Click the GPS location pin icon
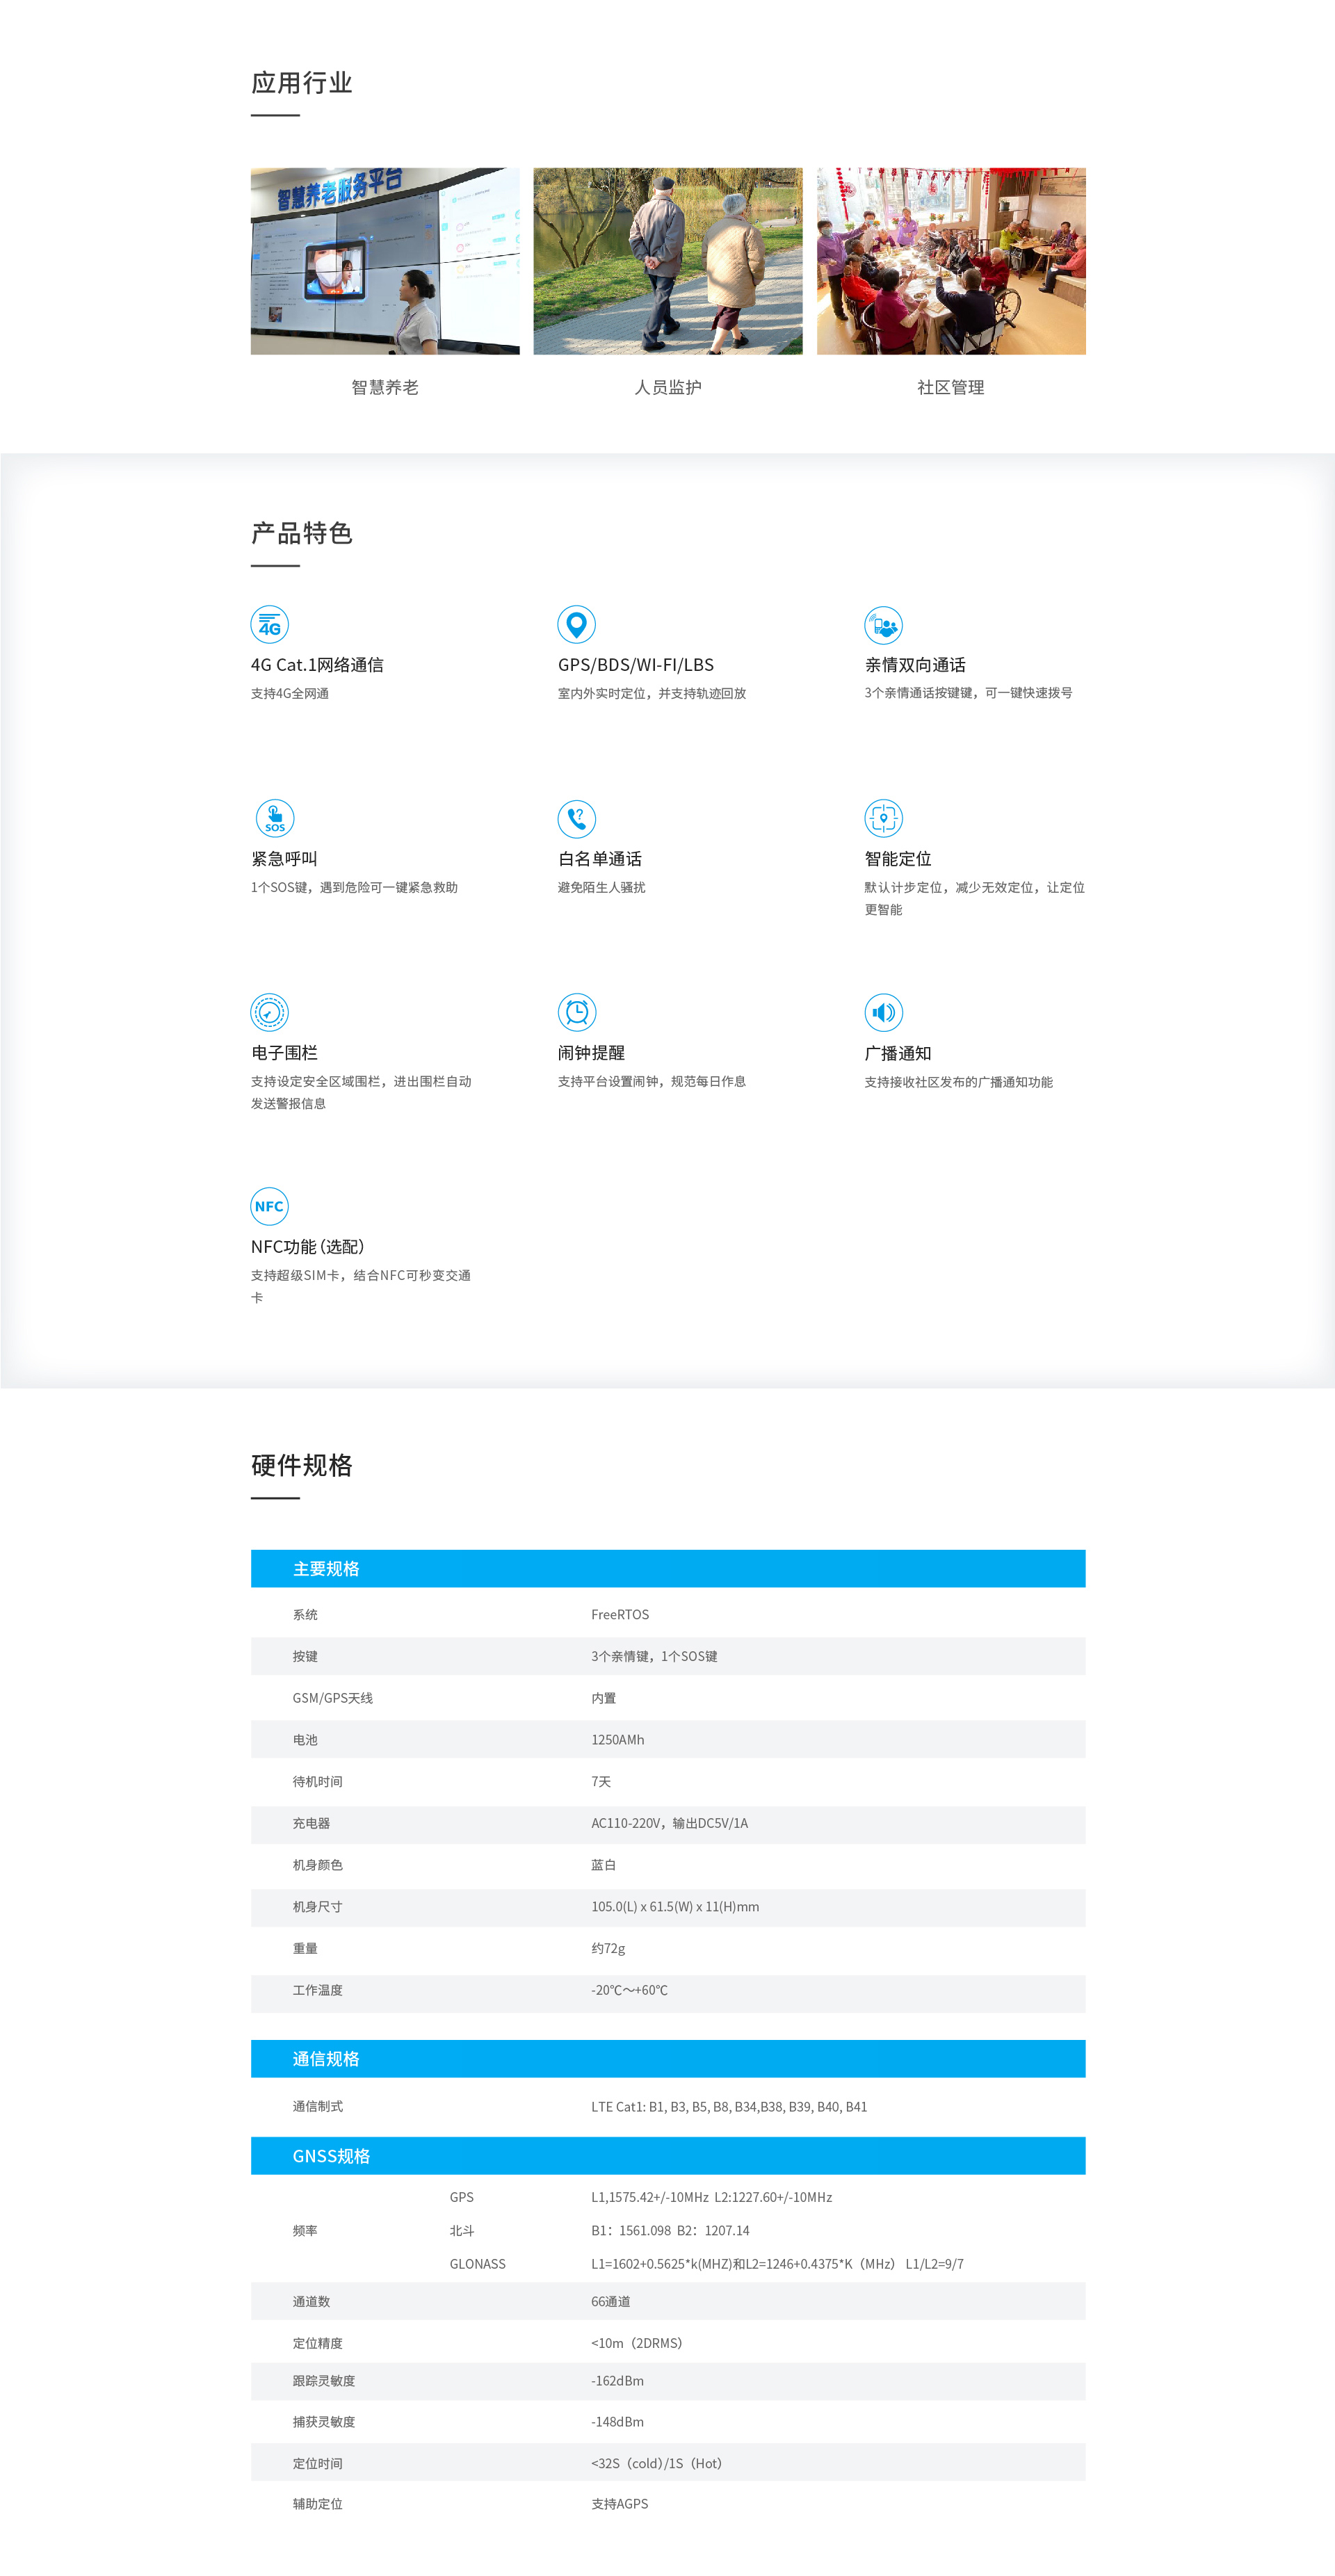 576,625
